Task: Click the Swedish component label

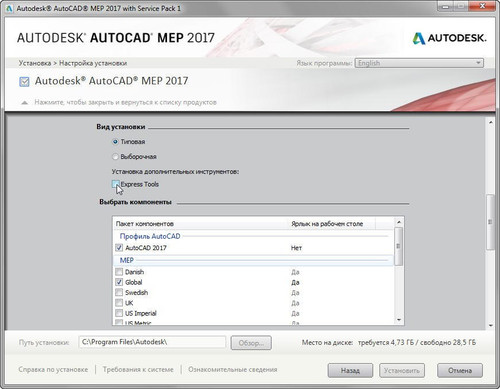Action: (x=136, y=293)
